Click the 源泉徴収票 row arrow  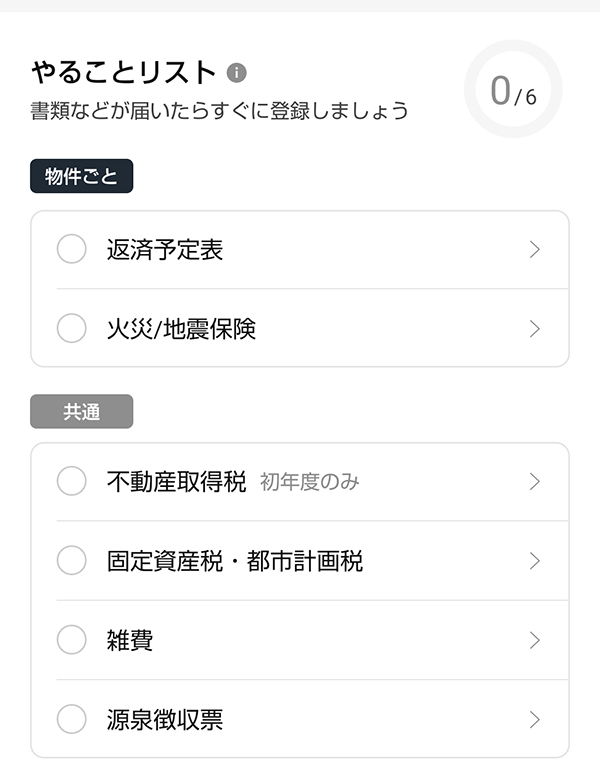[x=534, y=719]
